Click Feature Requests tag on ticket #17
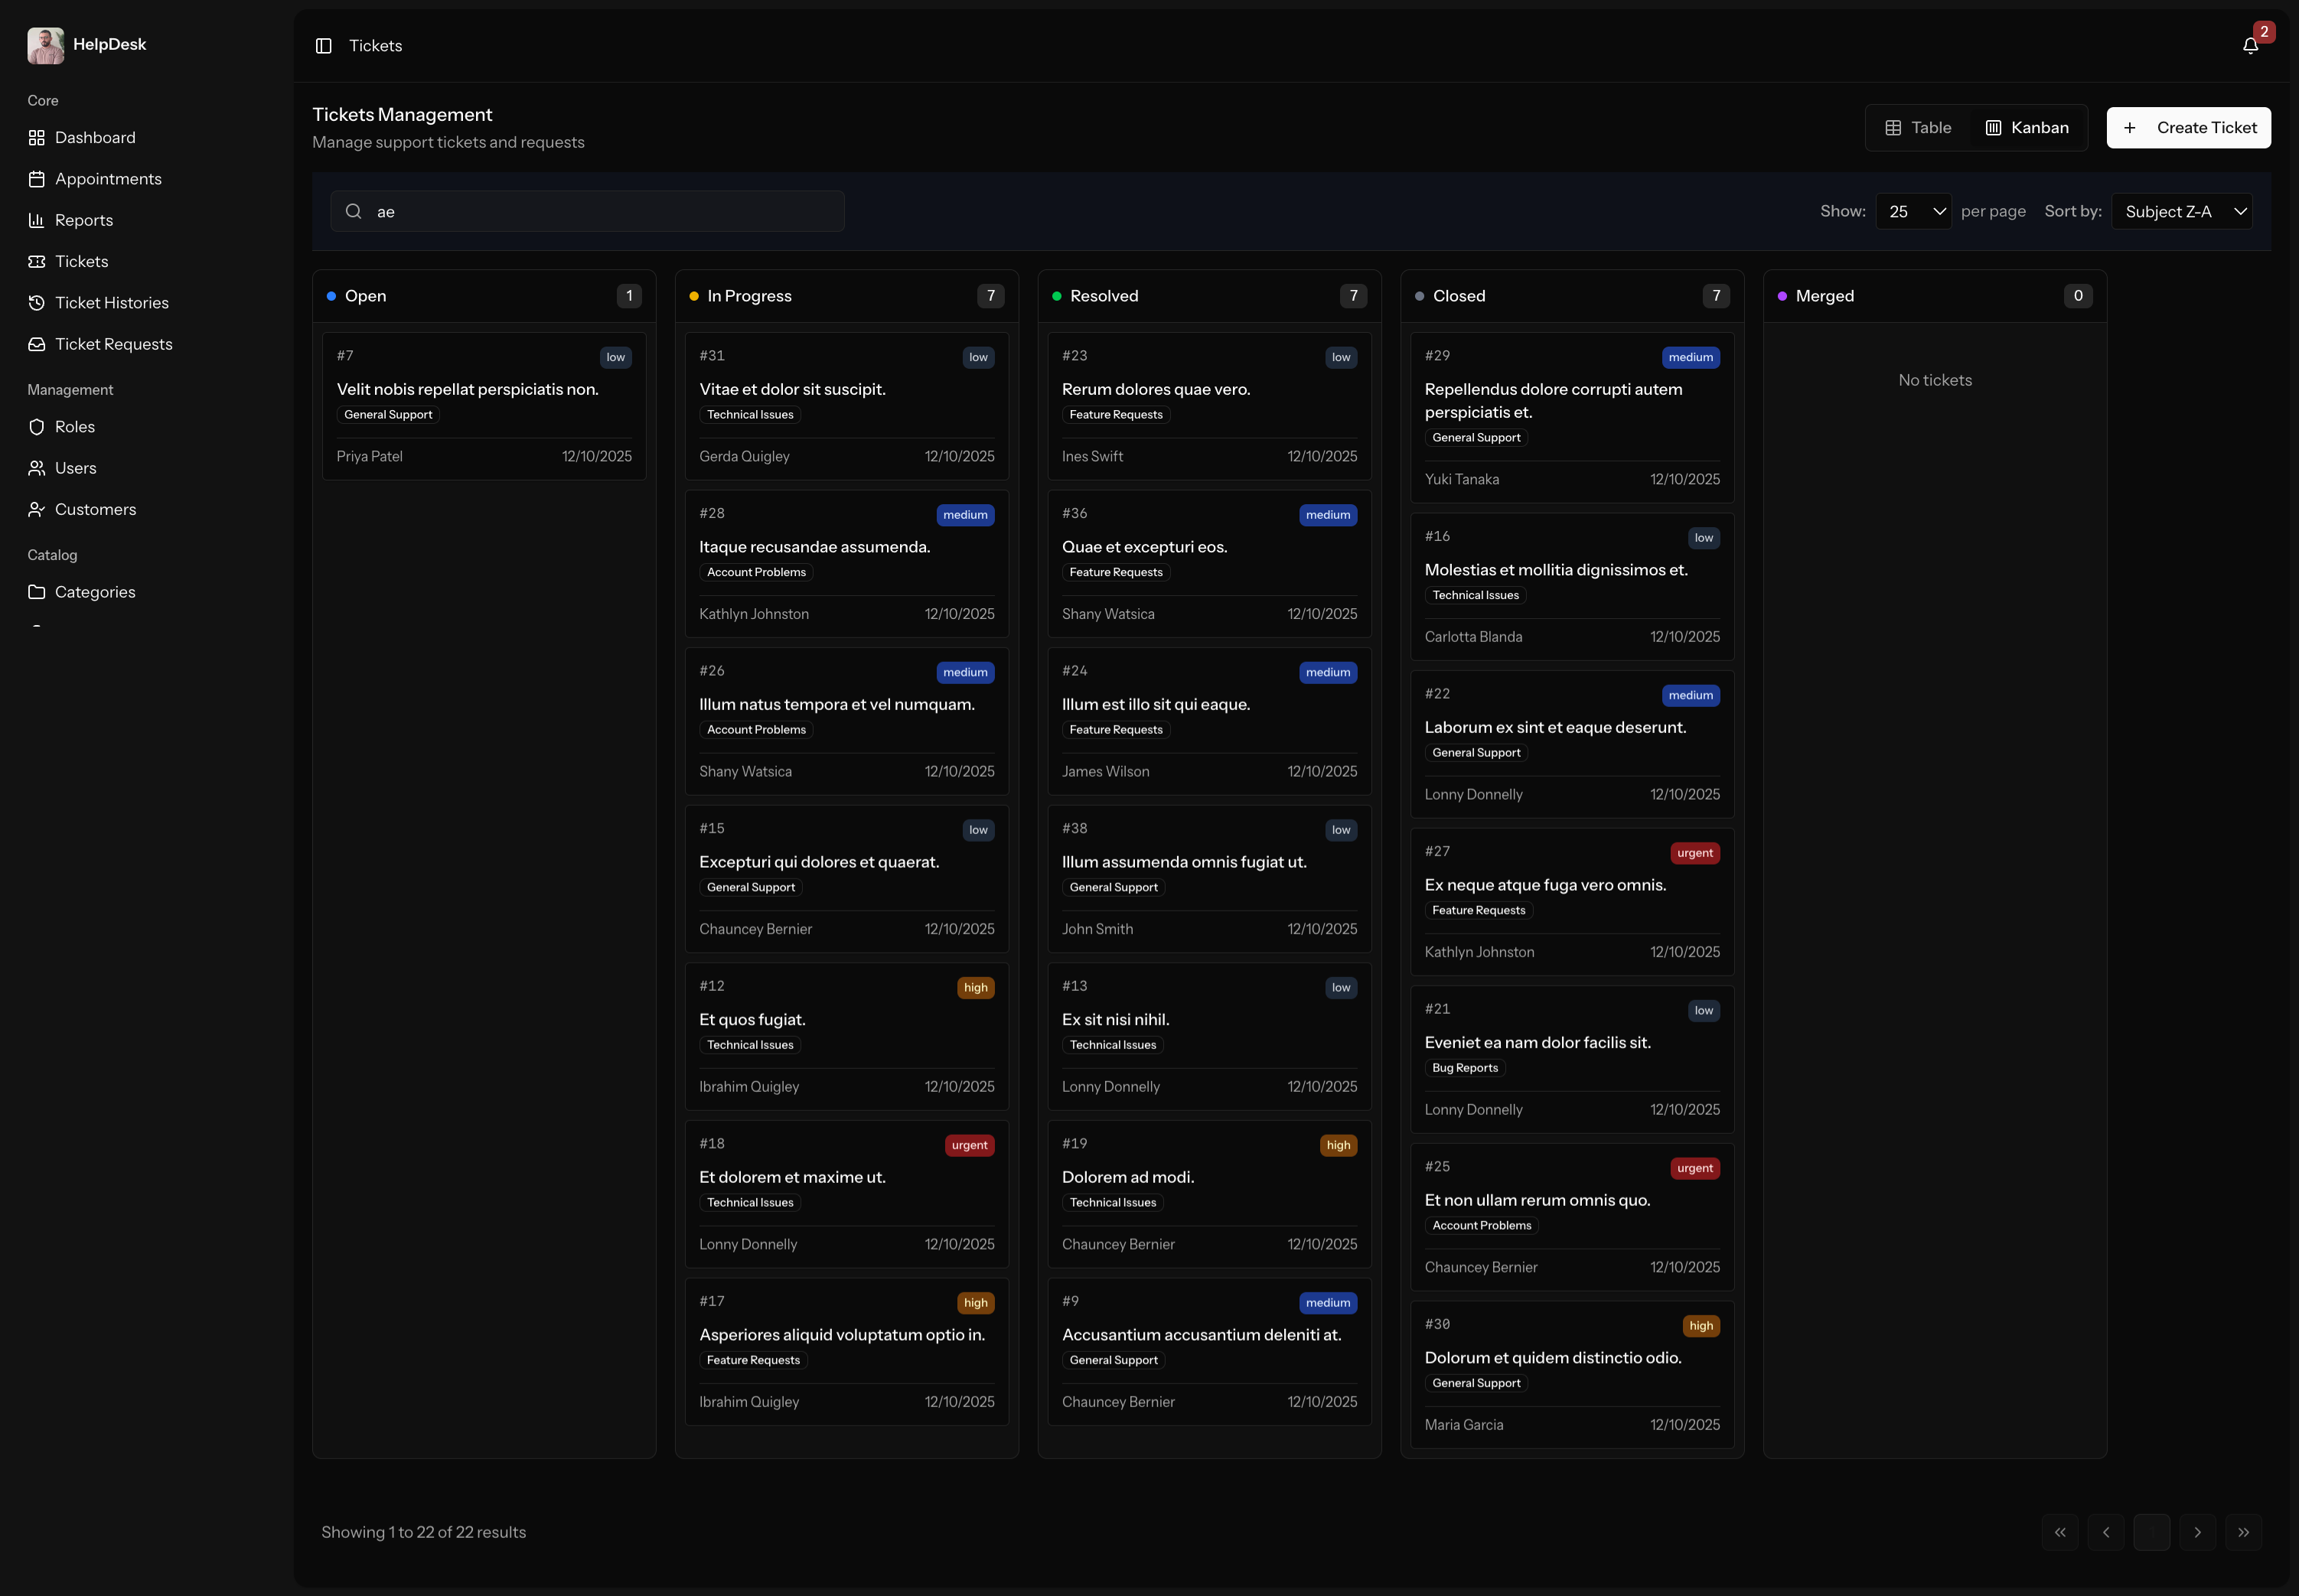This screenshot has height=1596, width=2299. (753, 1360)
